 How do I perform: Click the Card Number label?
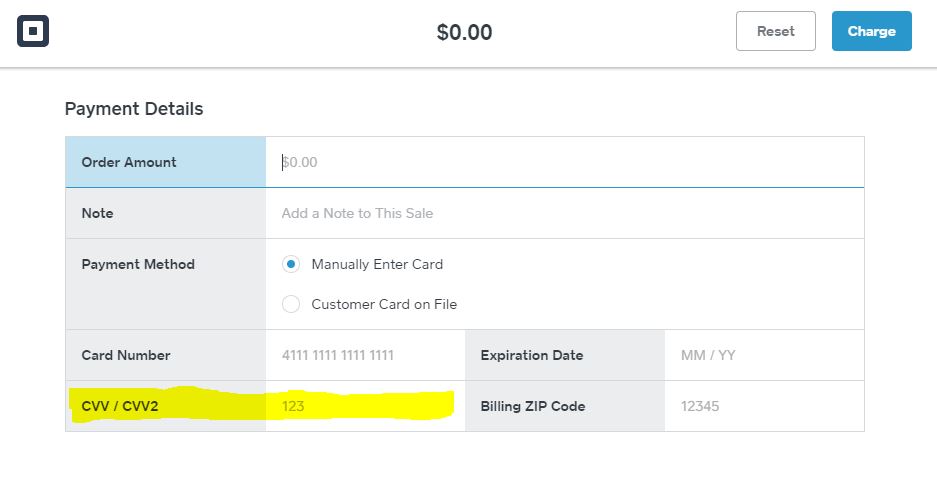click(x=125, y=355)
